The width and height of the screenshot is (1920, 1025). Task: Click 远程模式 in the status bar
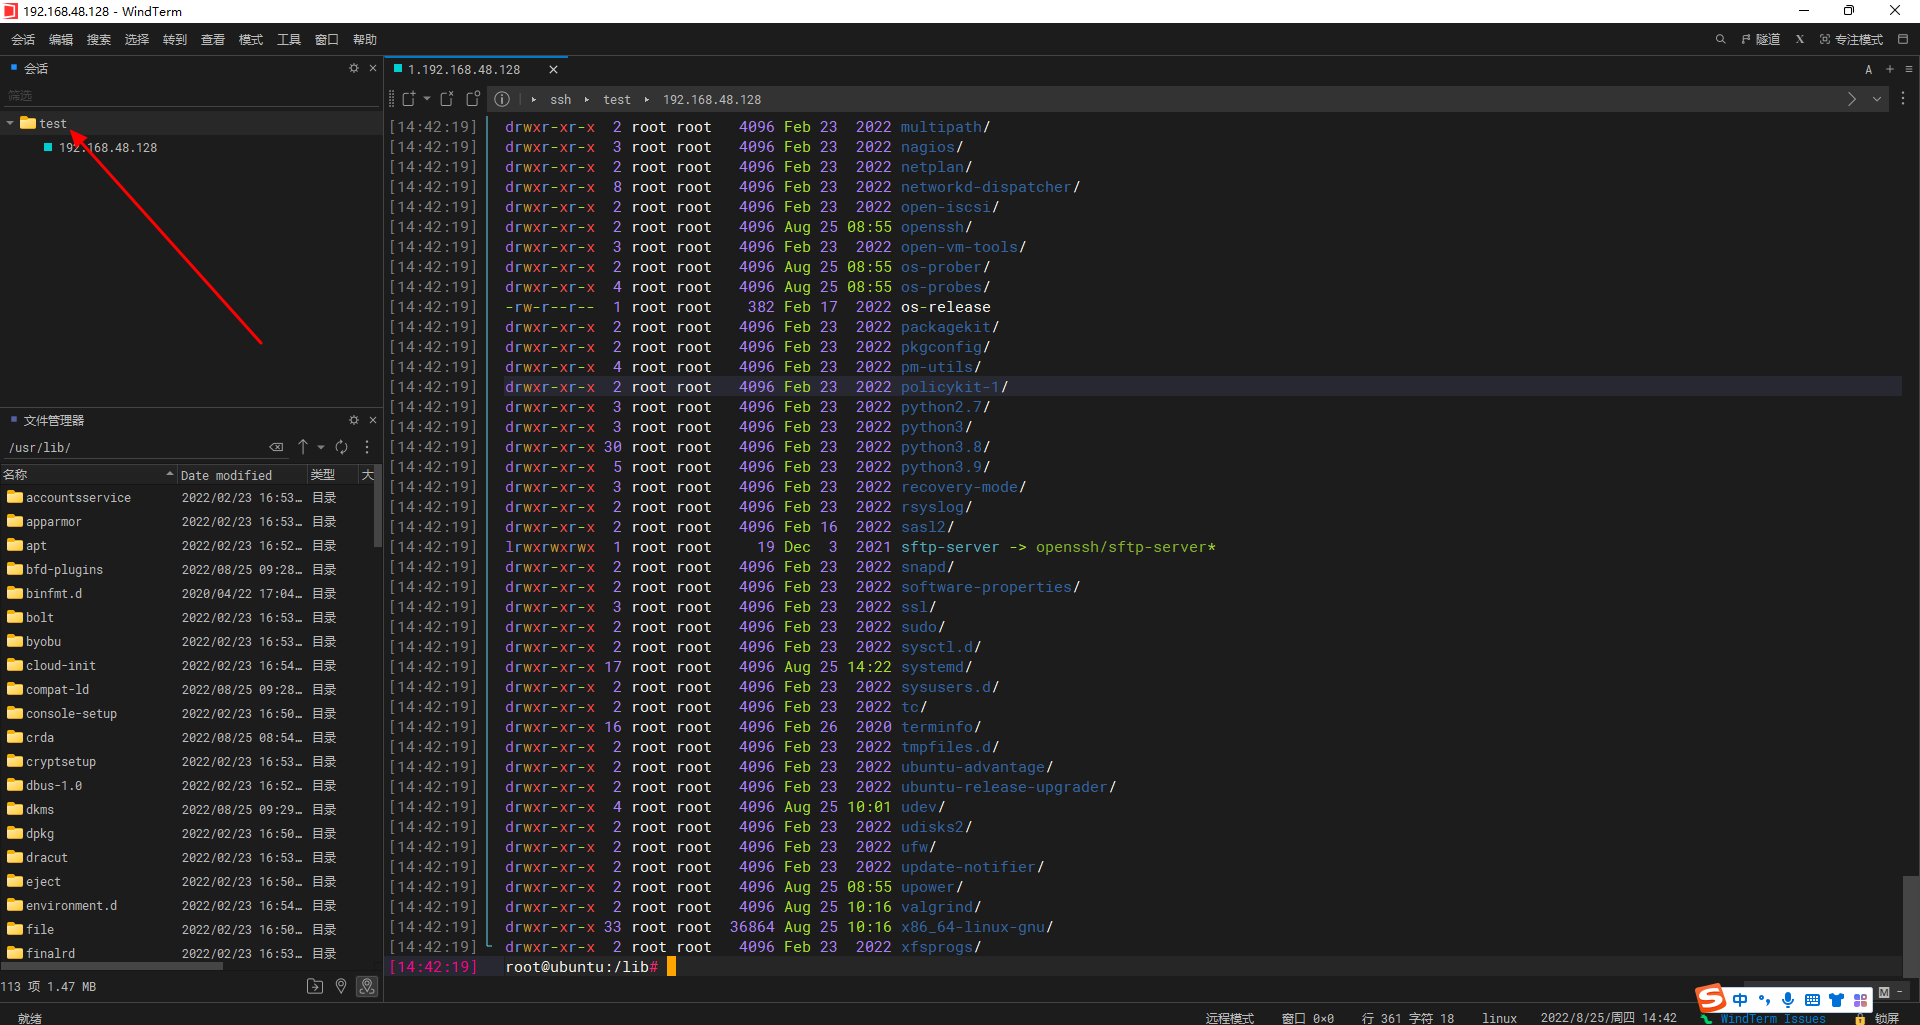1229,1018
